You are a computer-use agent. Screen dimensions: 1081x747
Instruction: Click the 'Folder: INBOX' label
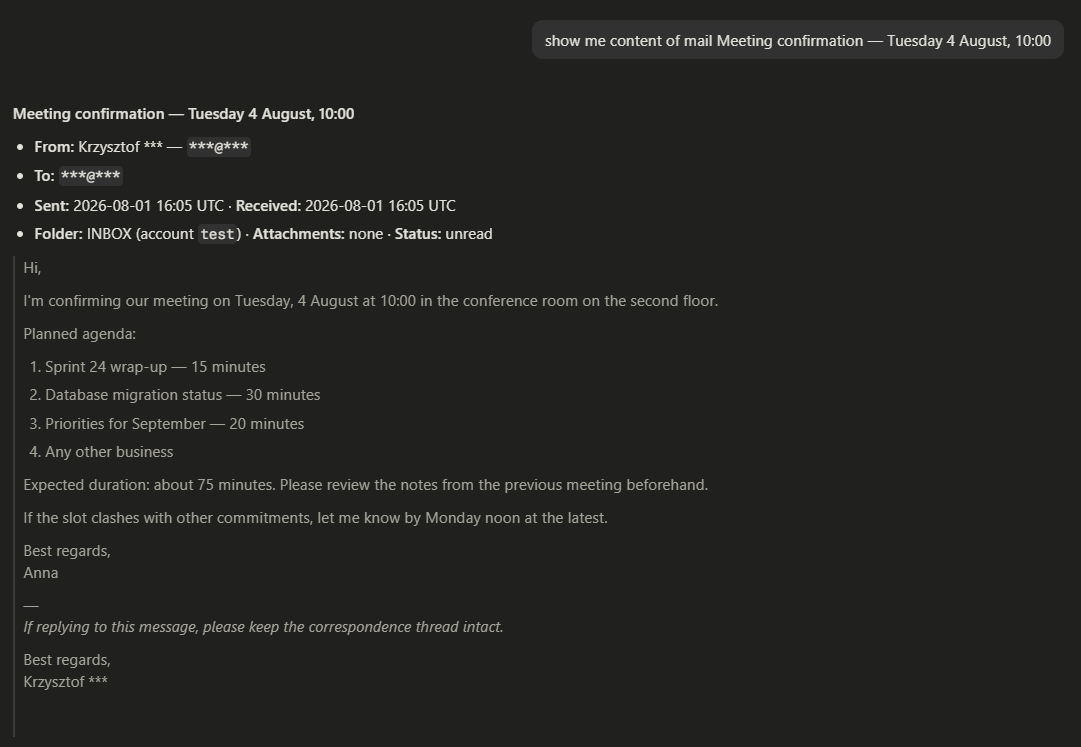coord(83,234)
